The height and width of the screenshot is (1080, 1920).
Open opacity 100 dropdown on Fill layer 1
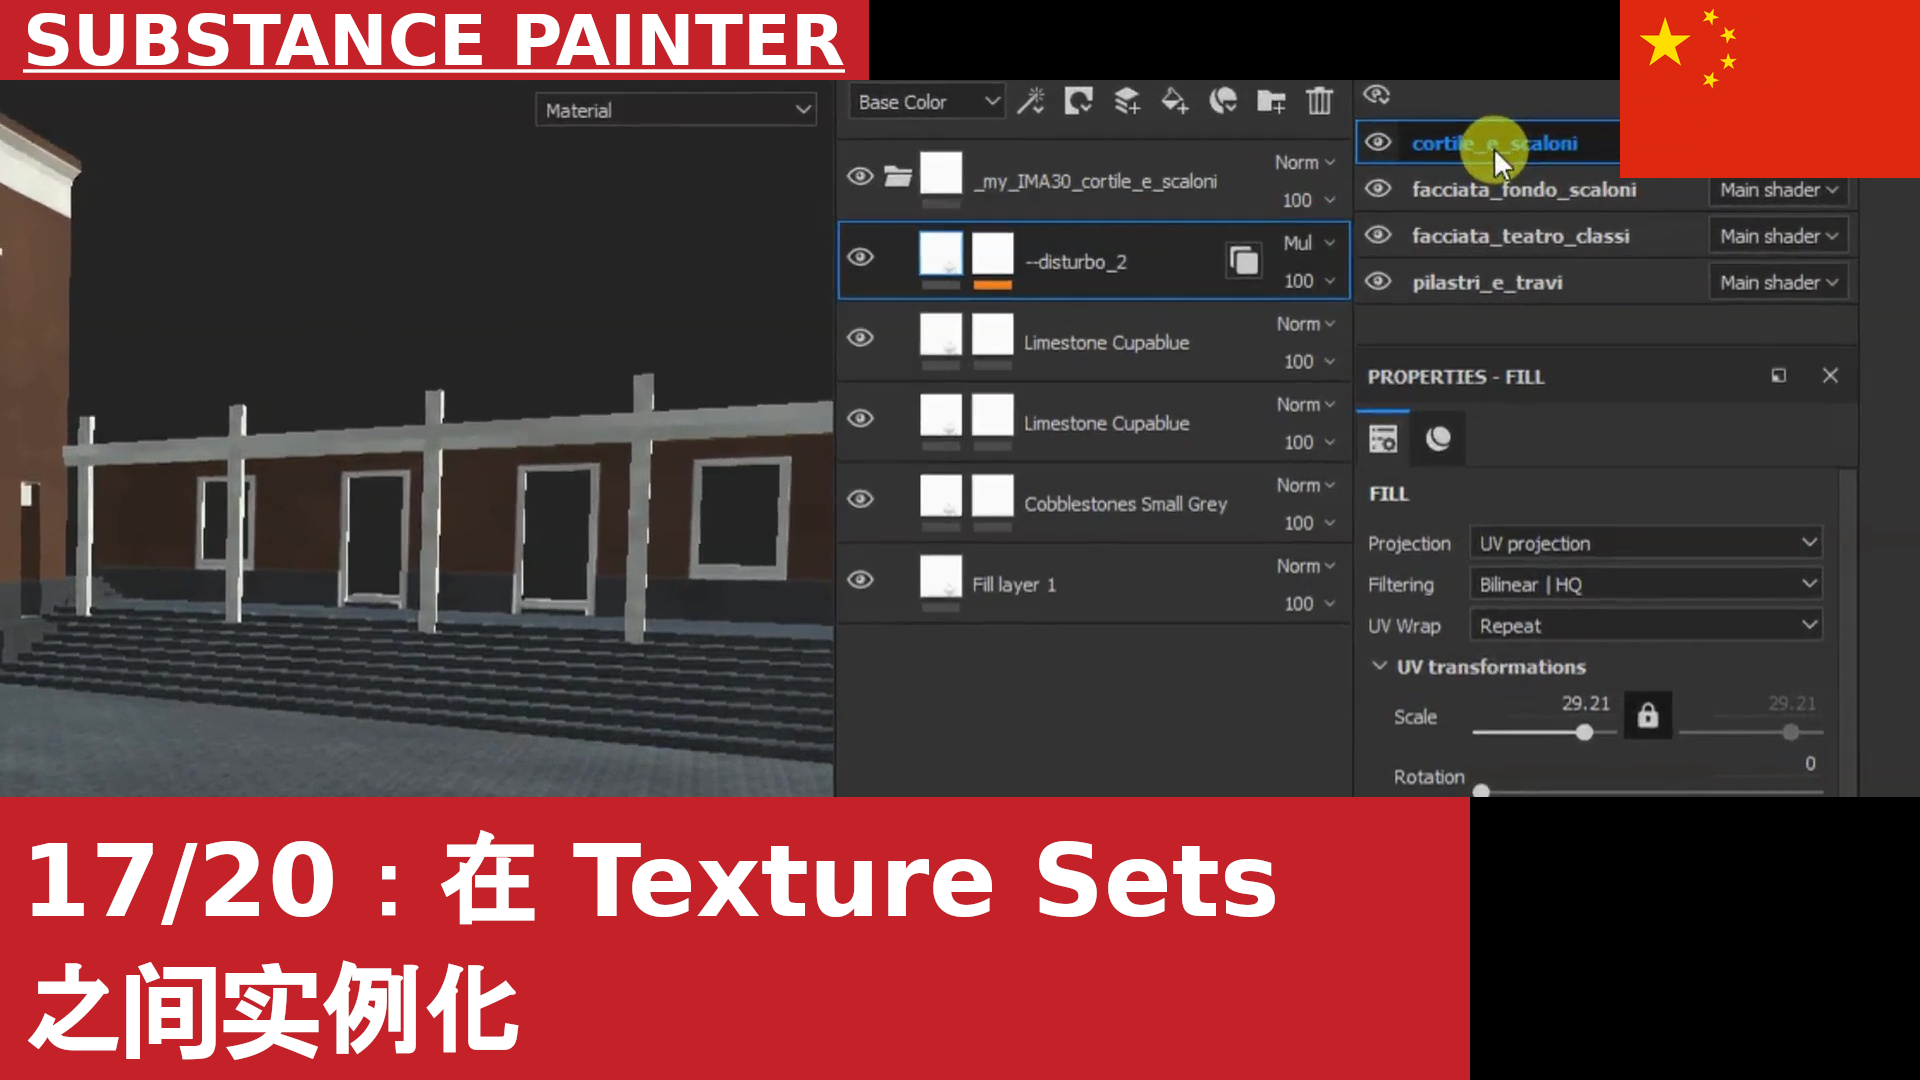pyautogui.click(x=1309, y=604)
